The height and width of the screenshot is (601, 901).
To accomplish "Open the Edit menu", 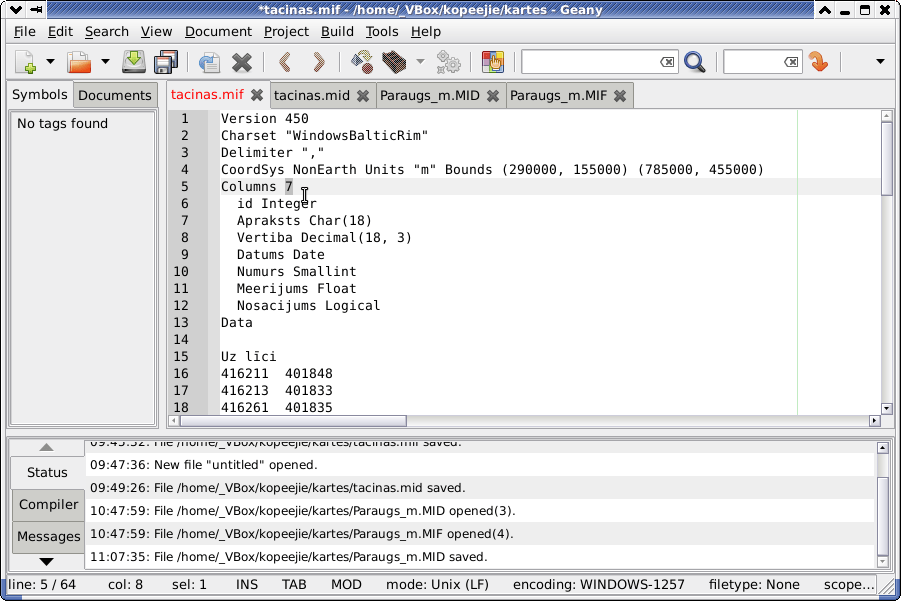I will tap(60, 32).
